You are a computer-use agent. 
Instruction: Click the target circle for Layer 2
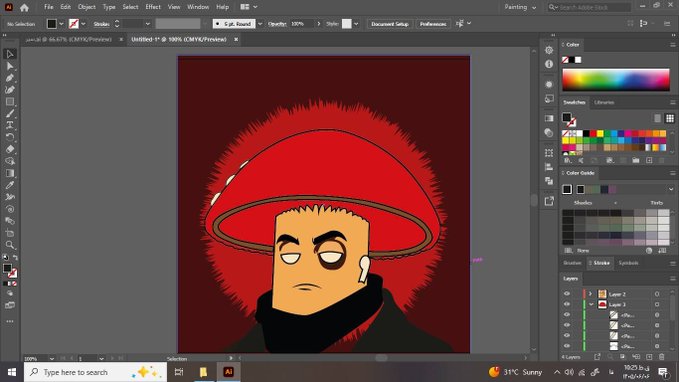coord(657,294)
